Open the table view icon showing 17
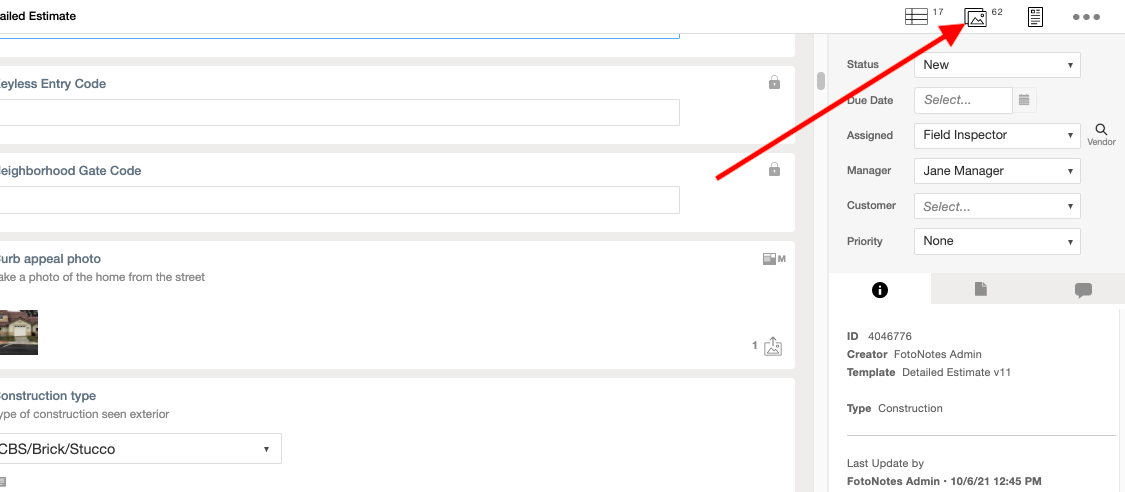The image size is (1125, 492). point(916,16)
